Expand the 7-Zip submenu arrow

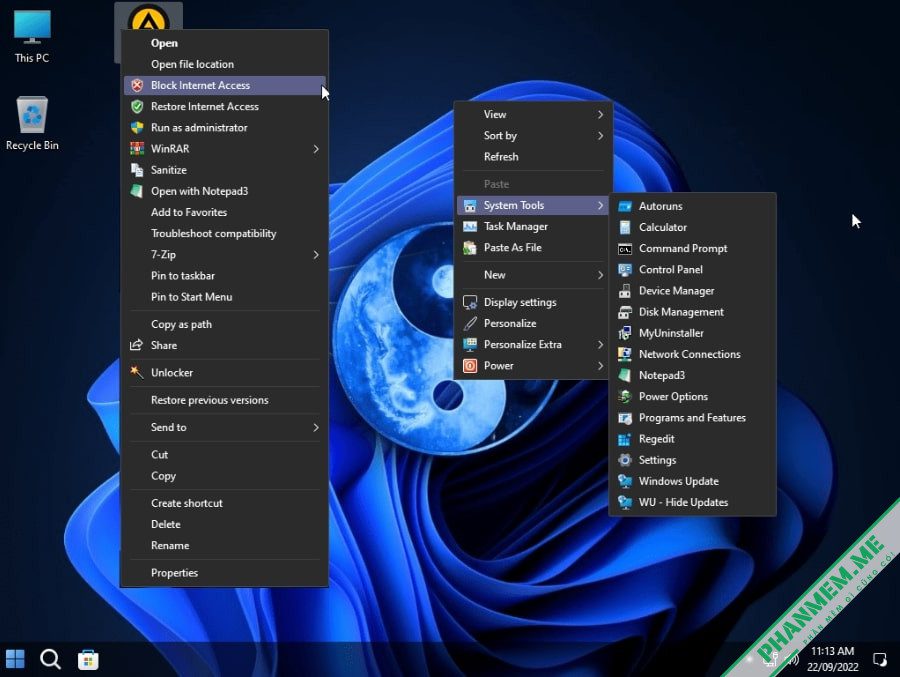tap(316, 254)
